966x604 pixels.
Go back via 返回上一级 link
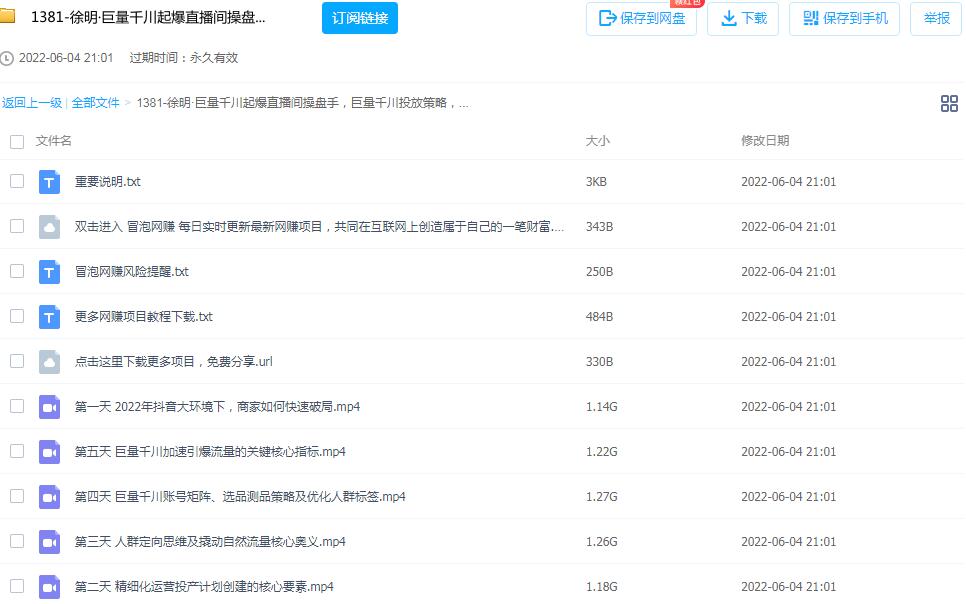32,103
